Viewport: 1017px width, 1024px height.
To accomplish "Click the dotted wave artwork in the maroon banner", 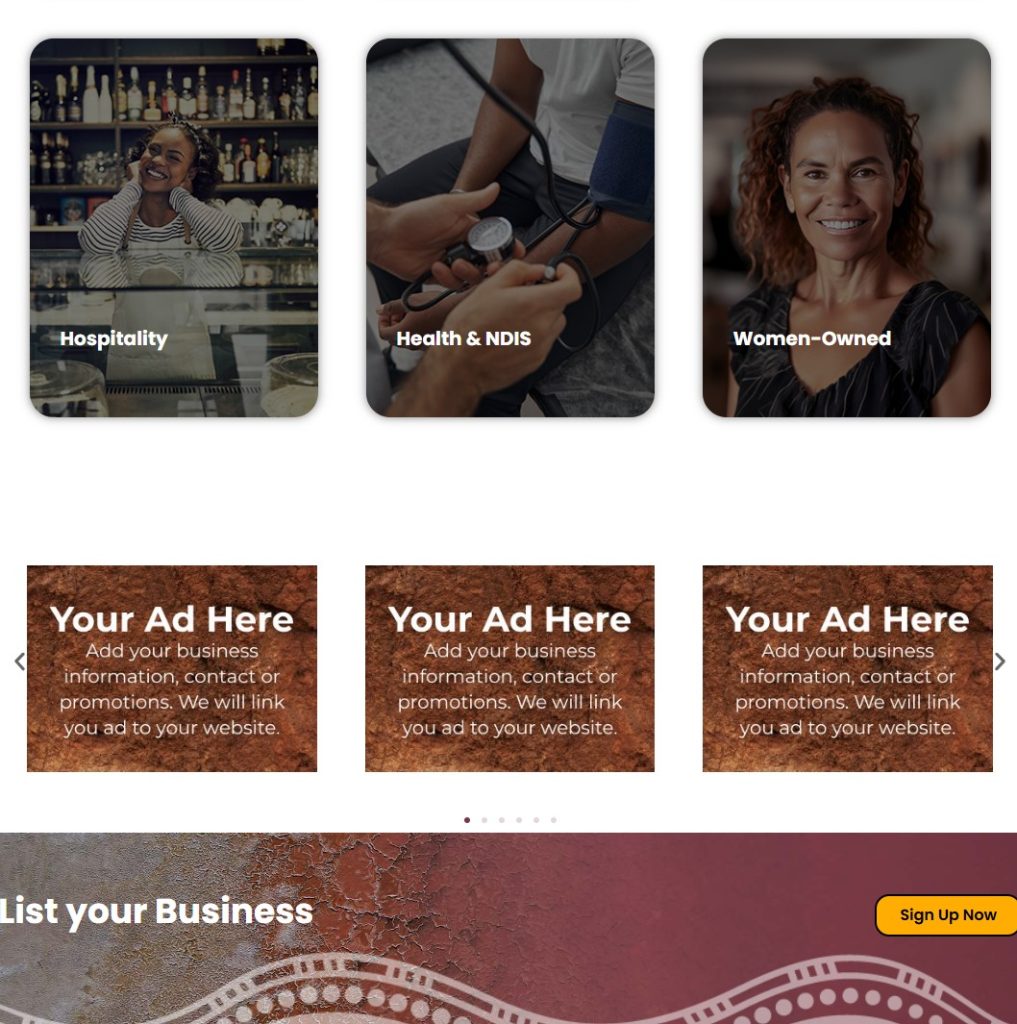I will coord(508,989).
